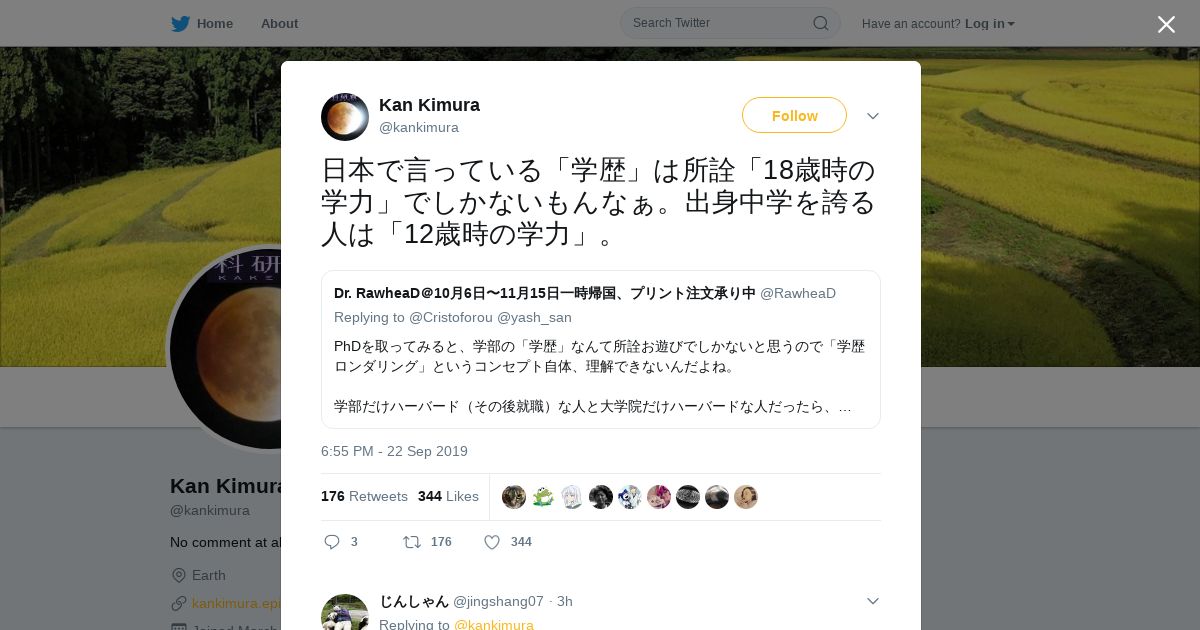Go to the About menu item
Viewport: 1200px width, 630px height.
[x=279, y=23]
